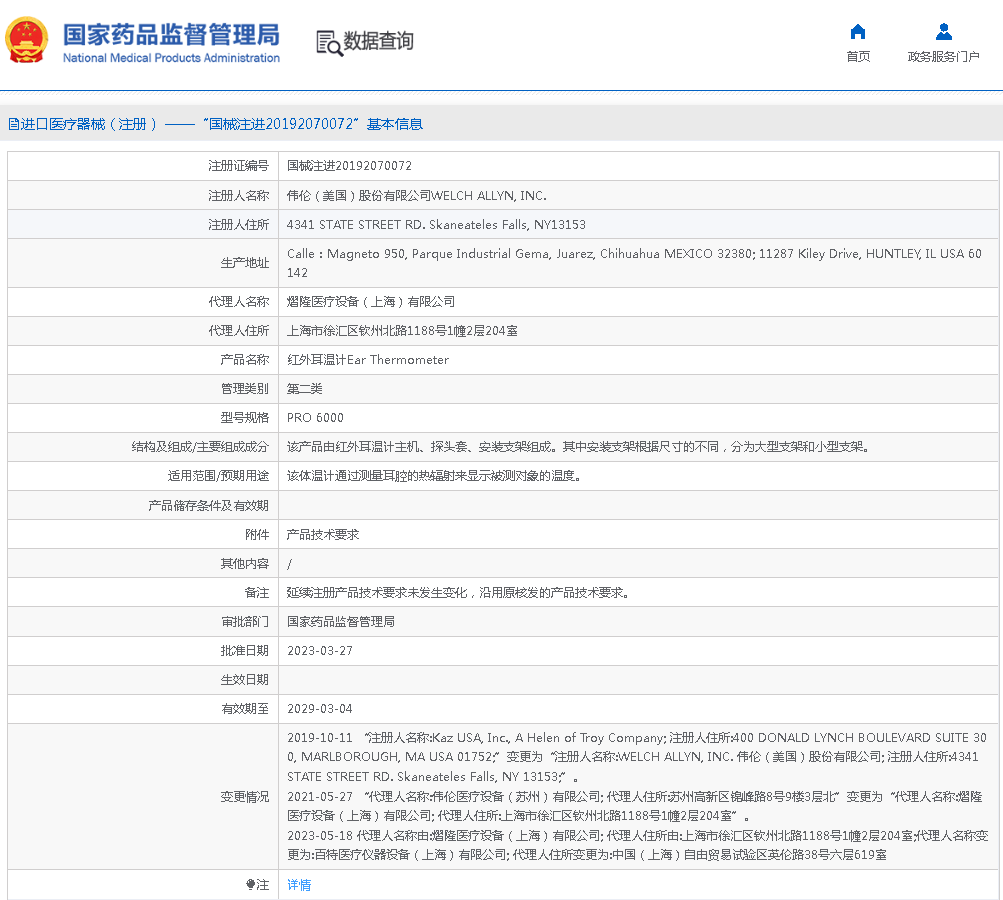Select the product name 红外耳温计Ear Thermometer

368,360
